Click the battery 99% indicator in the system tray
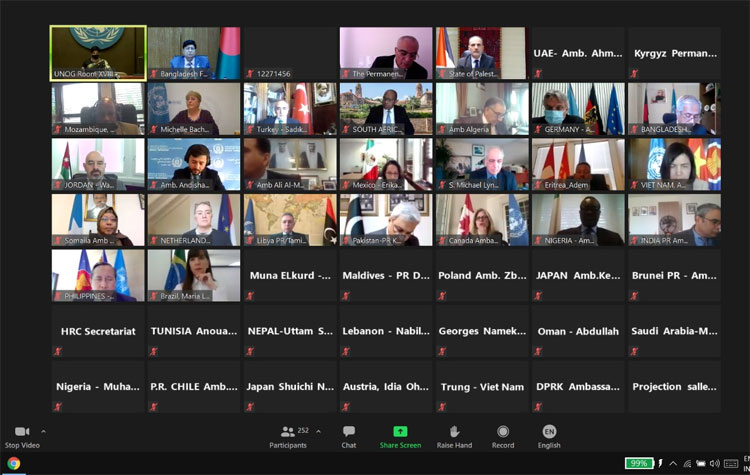 point(639,463)
